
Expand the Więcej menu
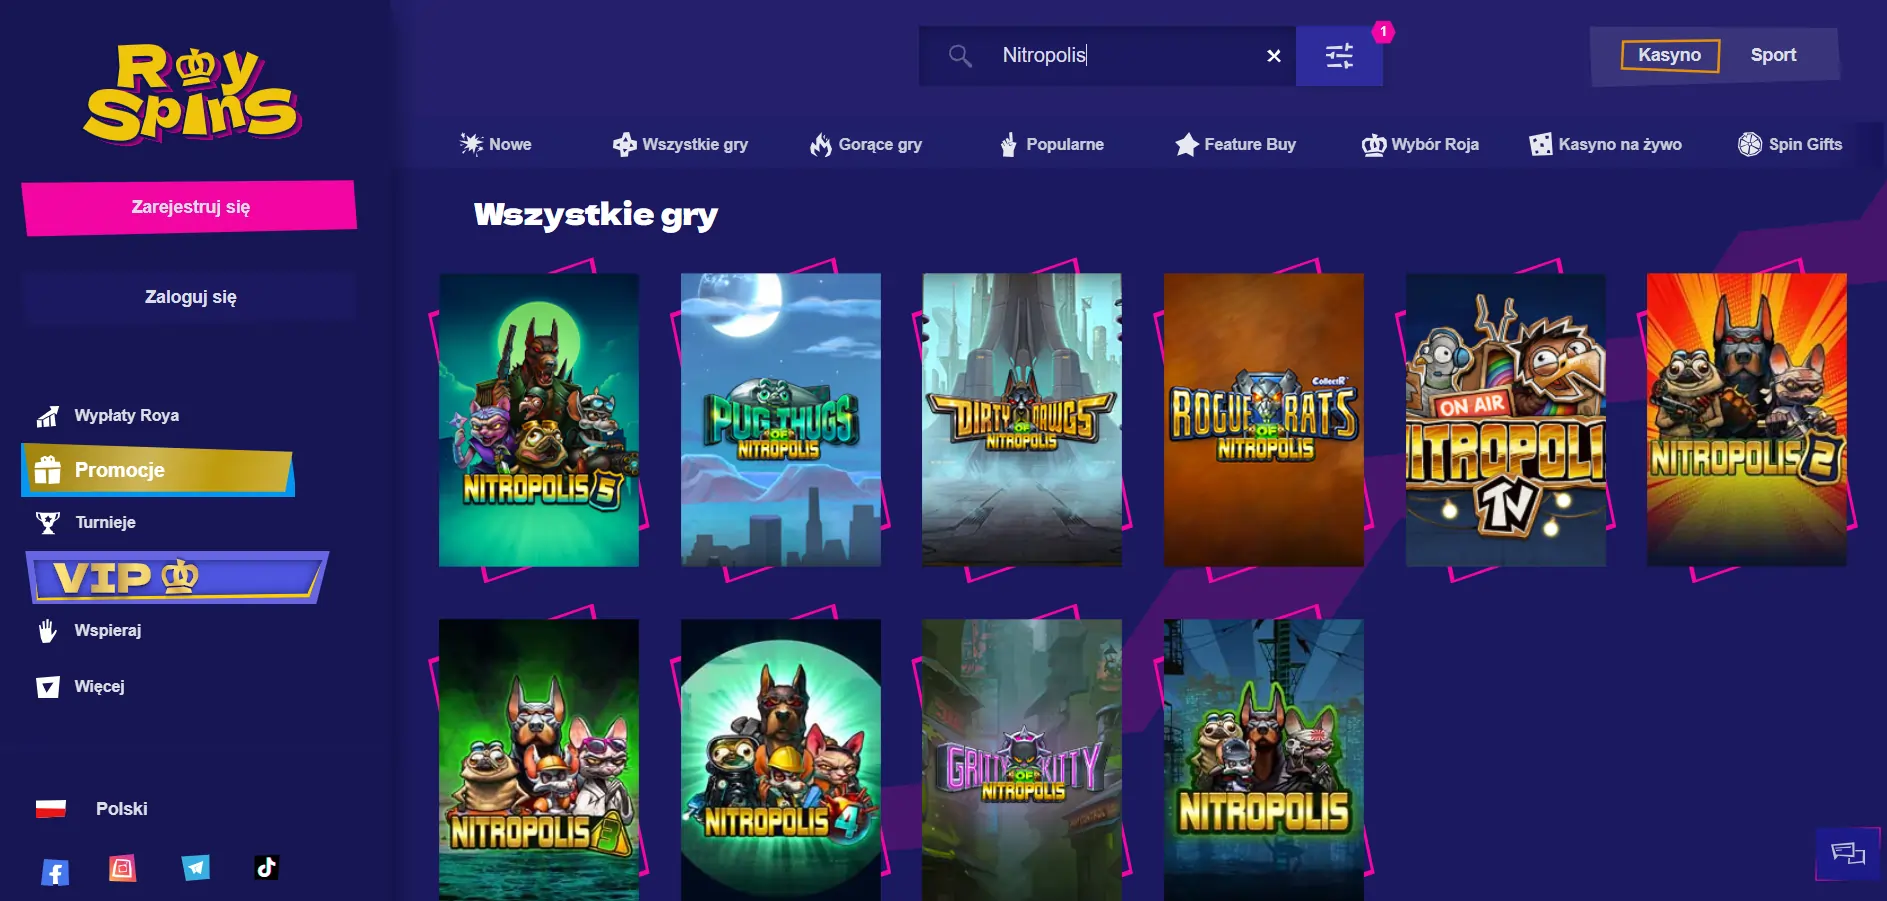click(98, 687)
